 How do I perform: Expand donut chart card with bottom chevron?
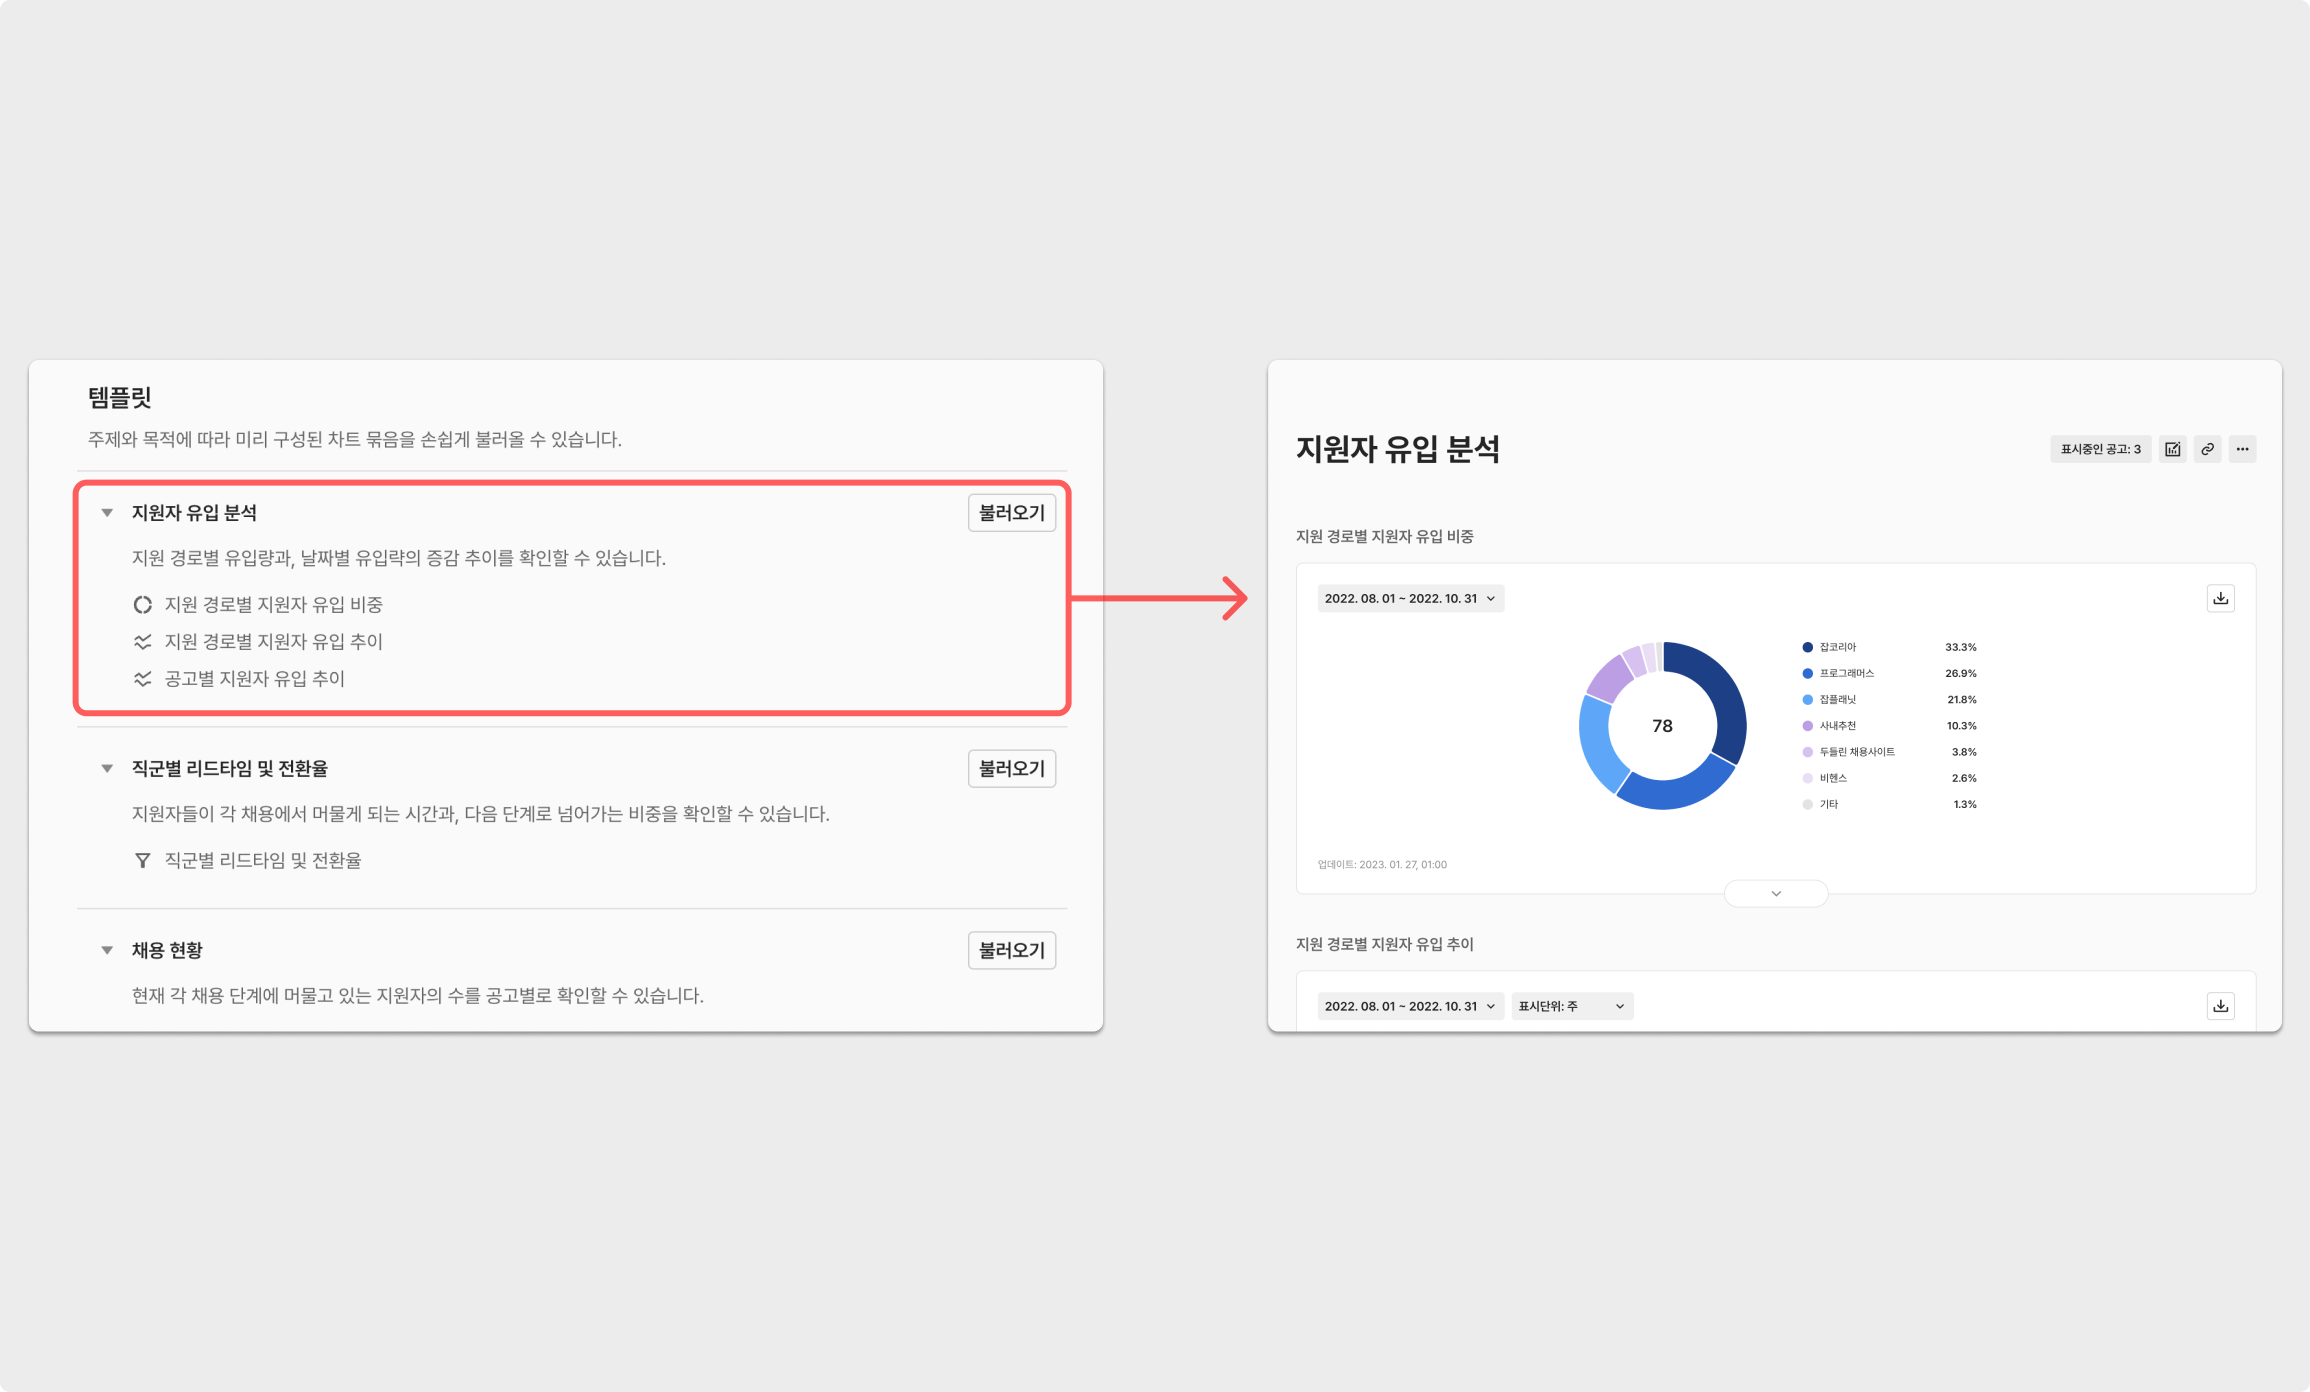click(1776, 893)
